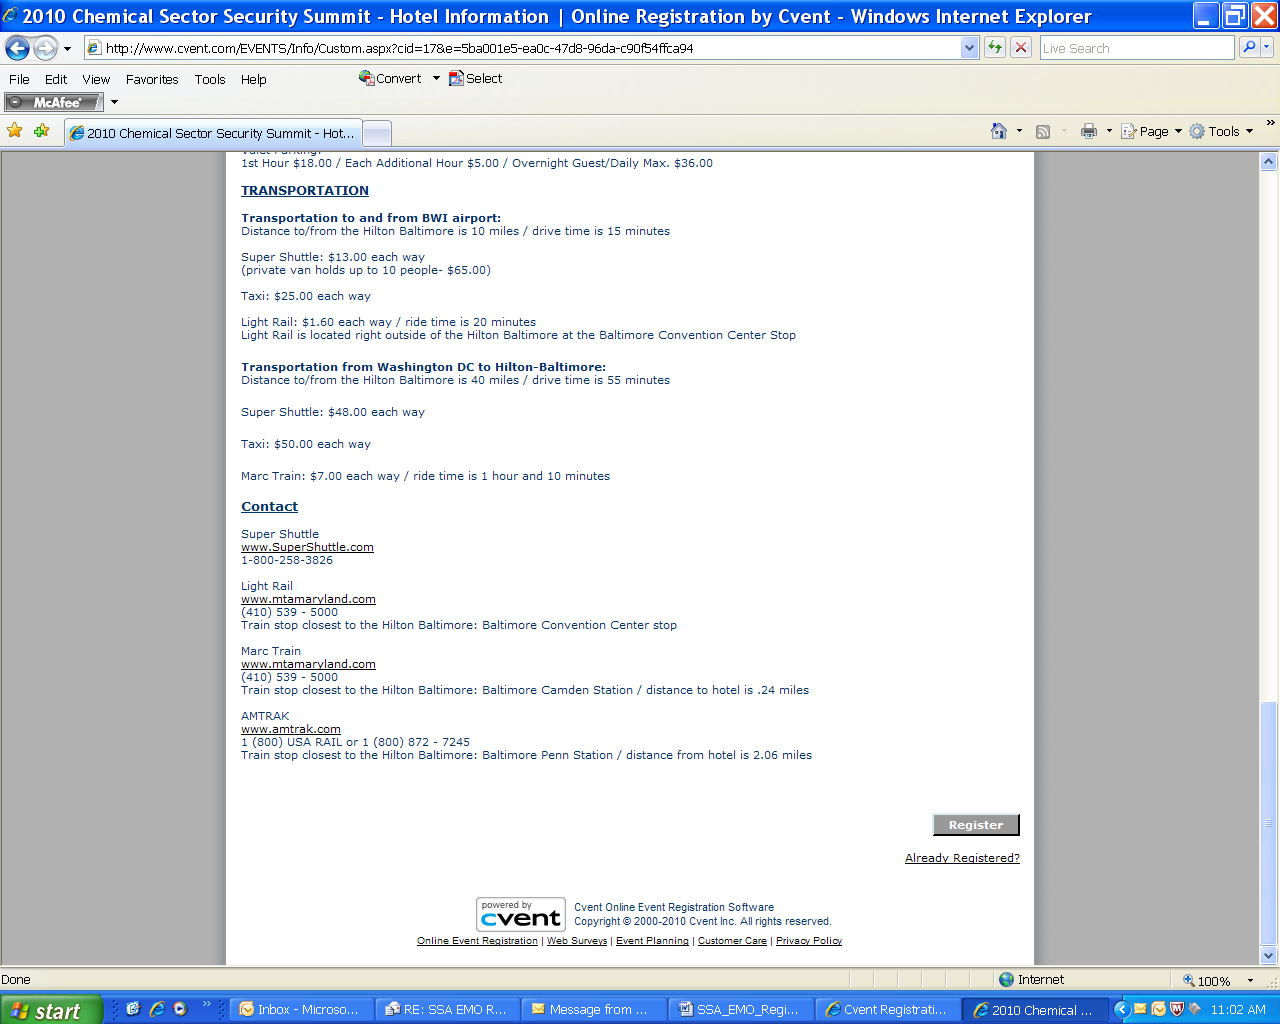
Task: Click the Register button
Action: [x=976, y=825]
